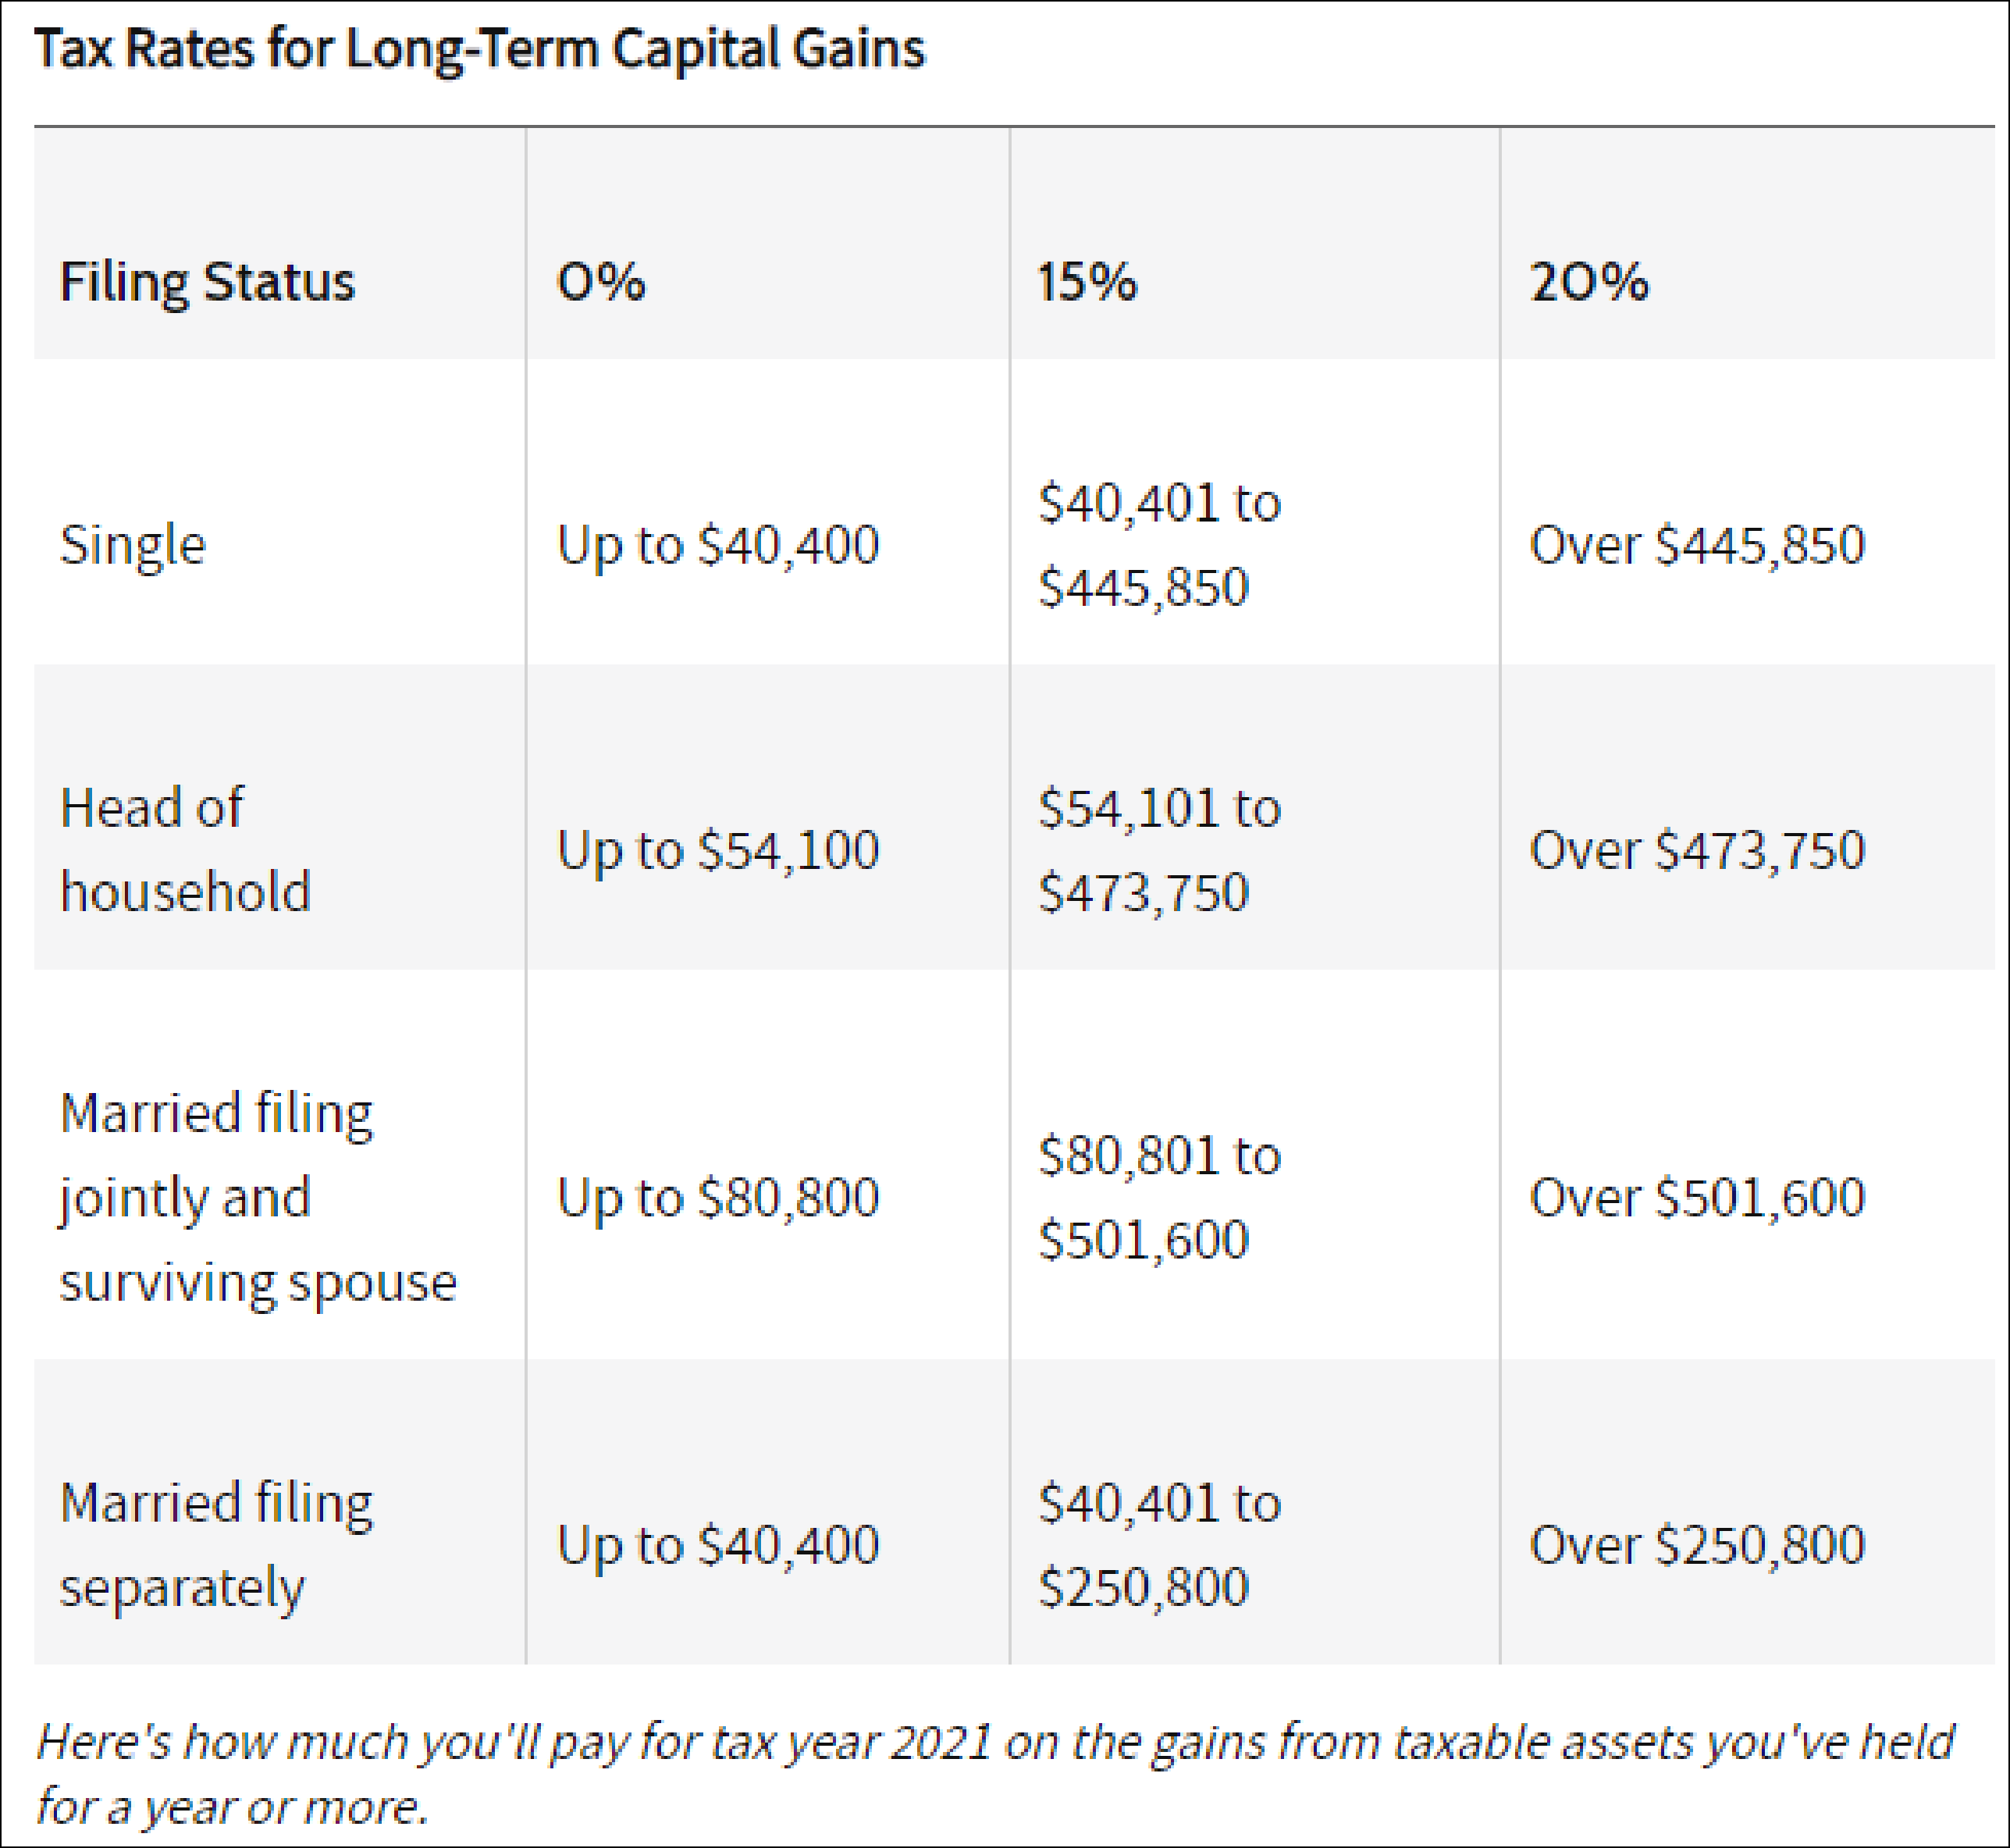Click the 0% cell in the Single row

tap(717, 545)
